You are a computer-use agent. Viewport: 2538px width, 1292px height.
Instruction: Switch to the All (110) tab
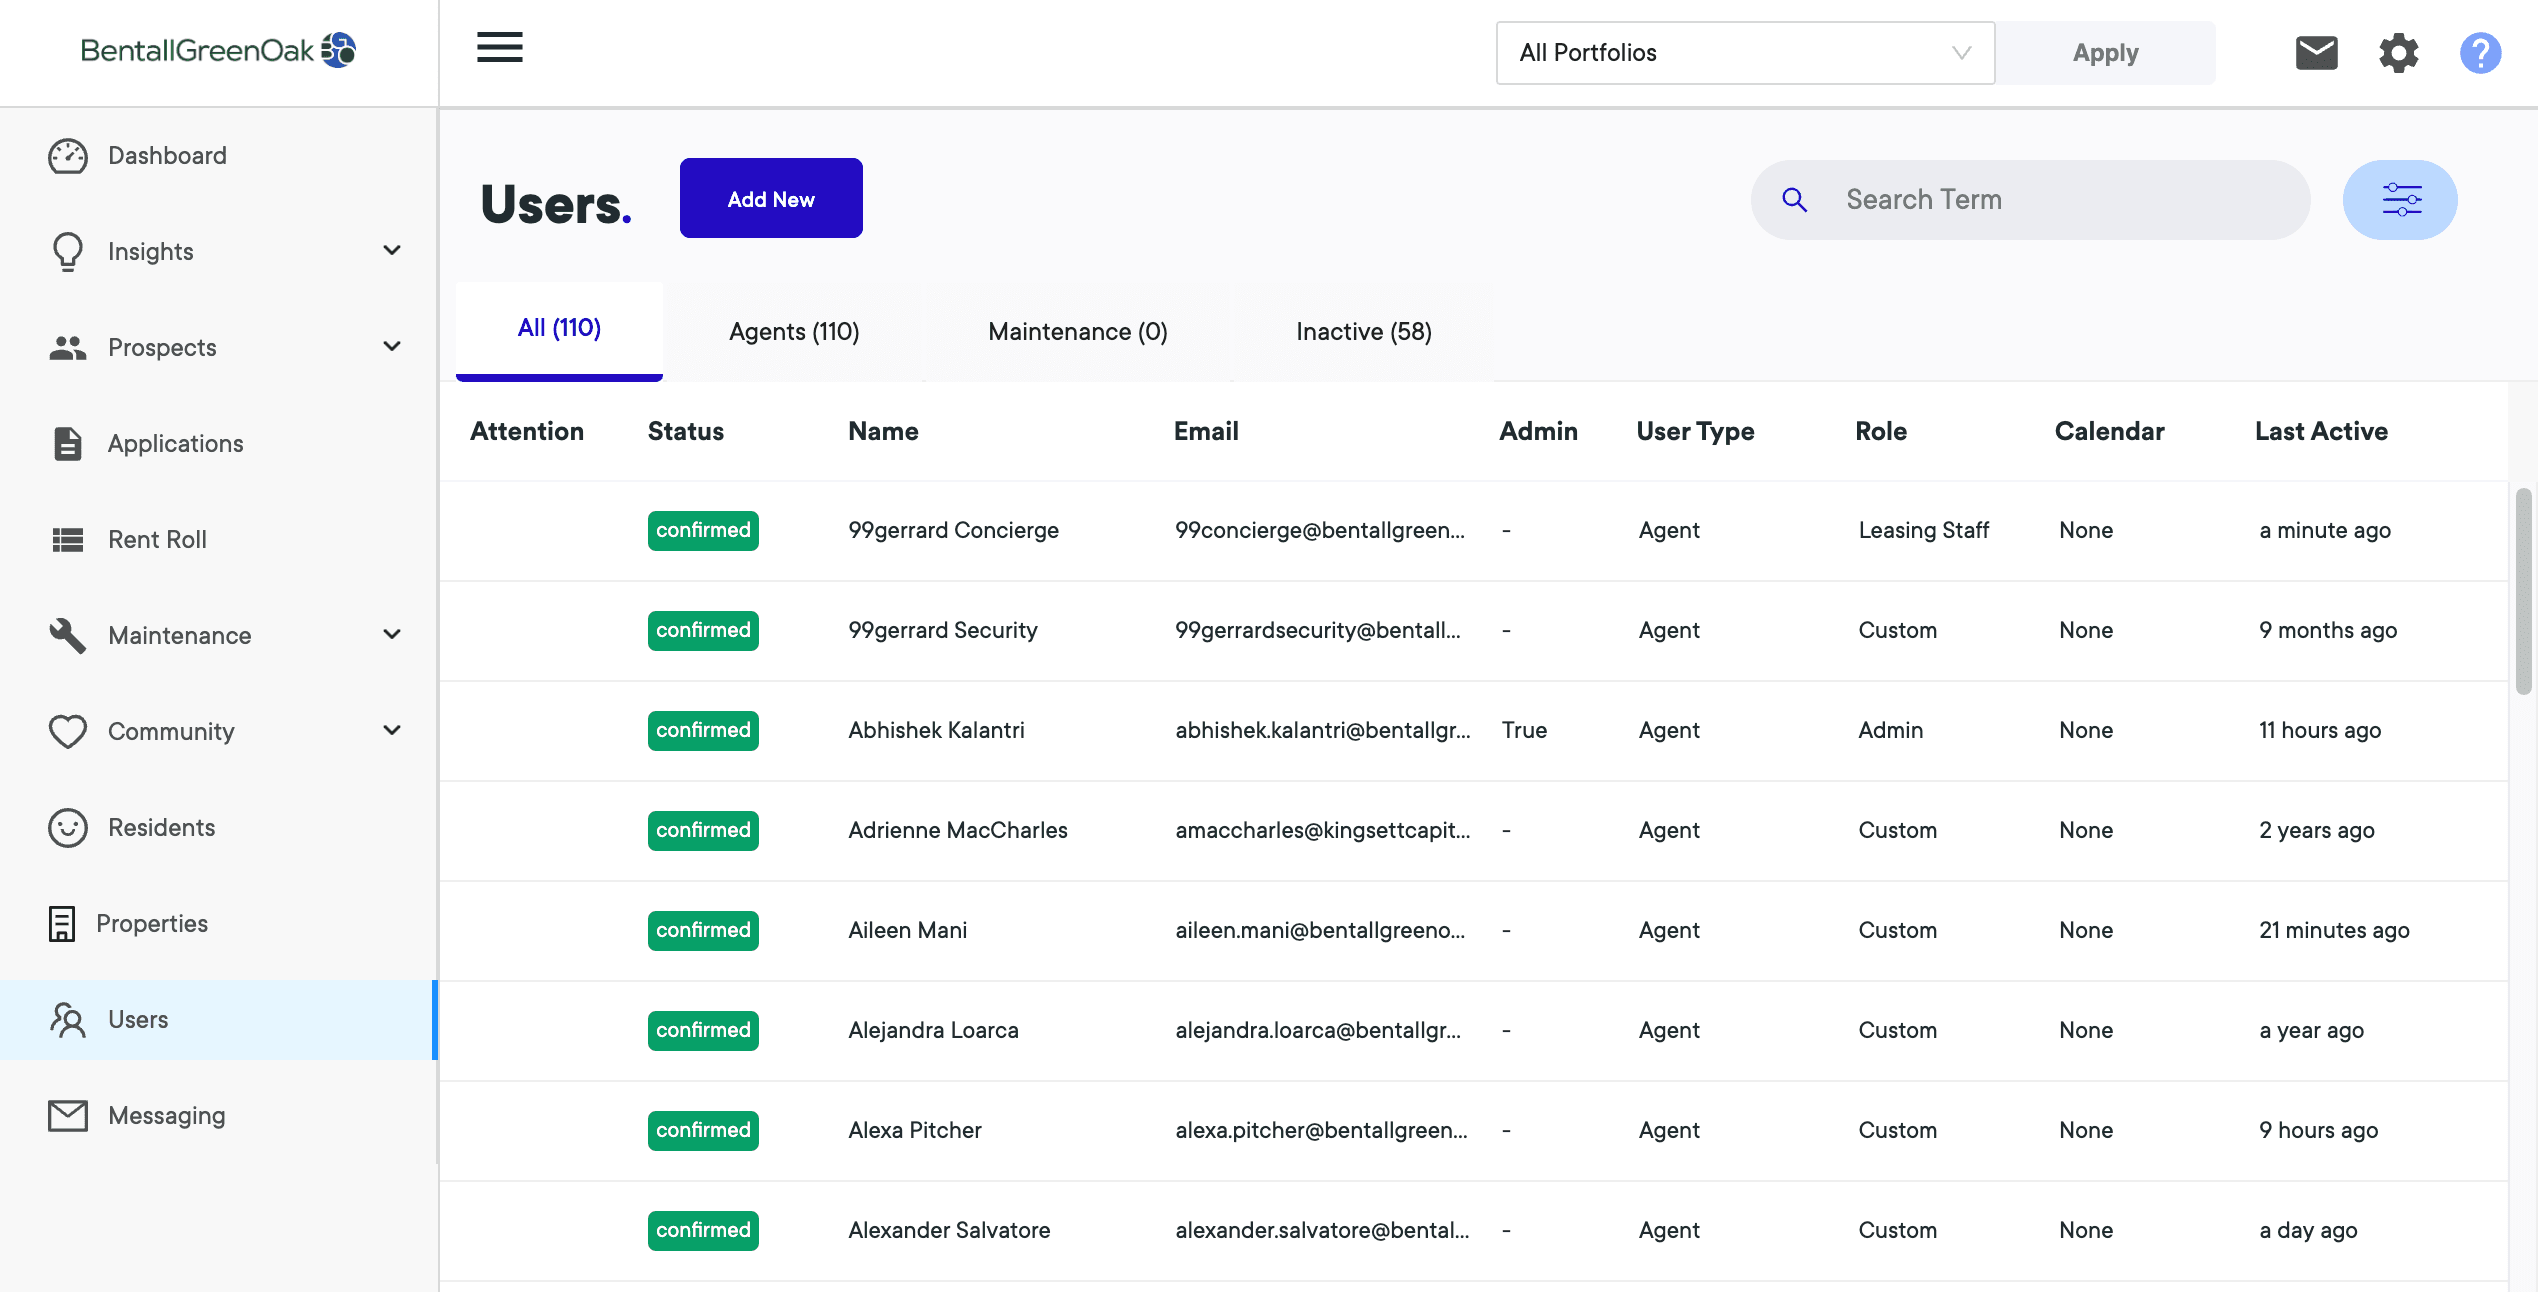(x=559, y=330)
